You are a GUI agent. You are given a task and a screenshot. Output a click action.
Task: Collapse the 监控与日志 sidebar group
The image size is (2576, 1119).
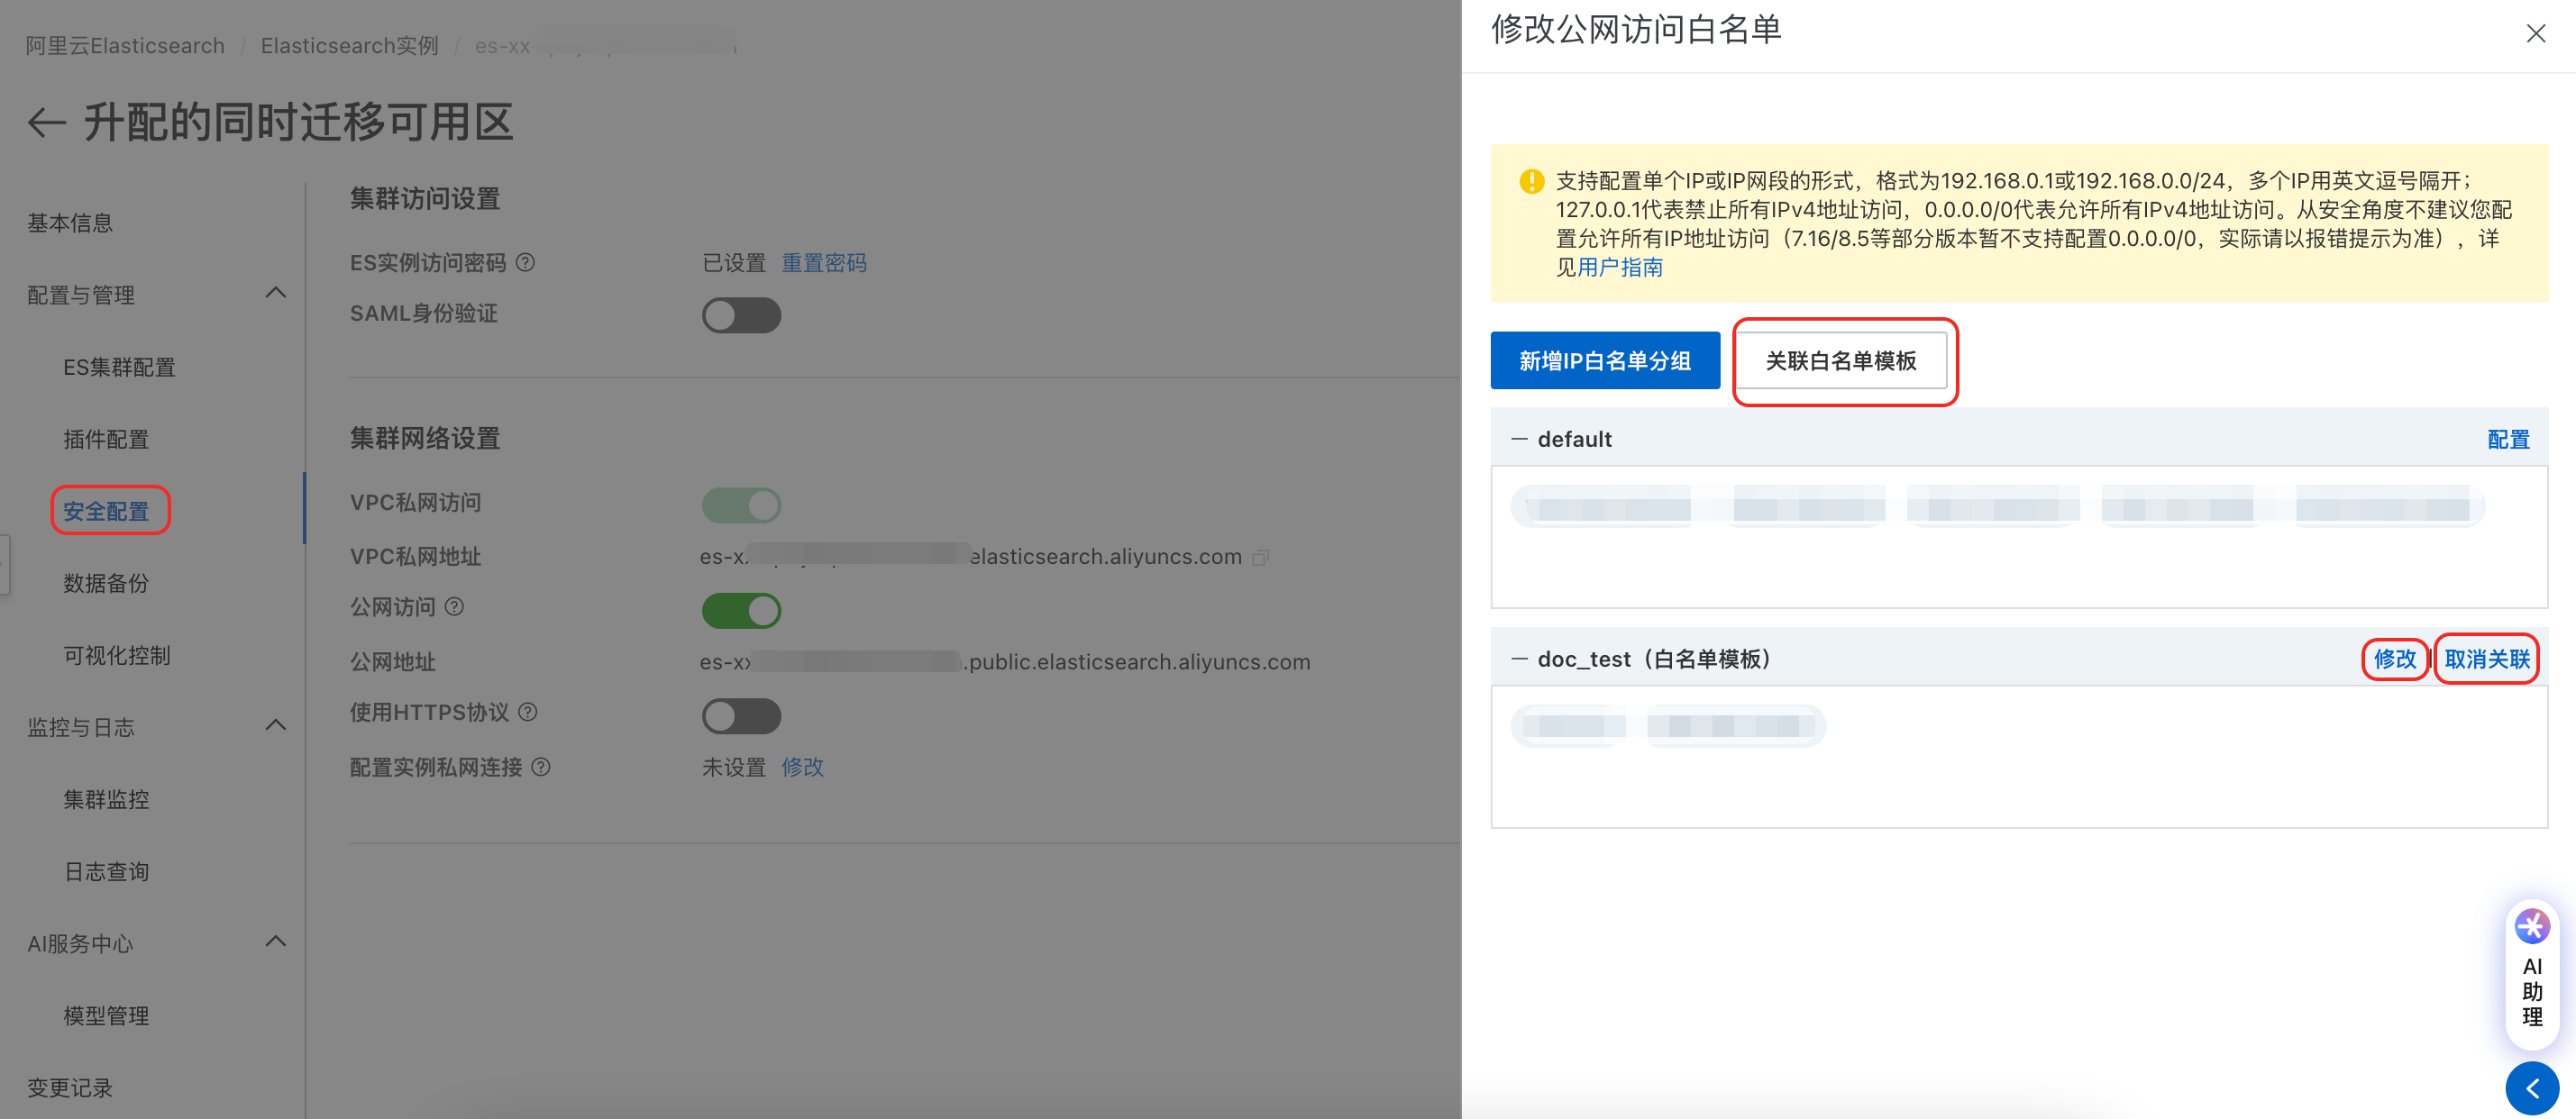click(276, 726)
